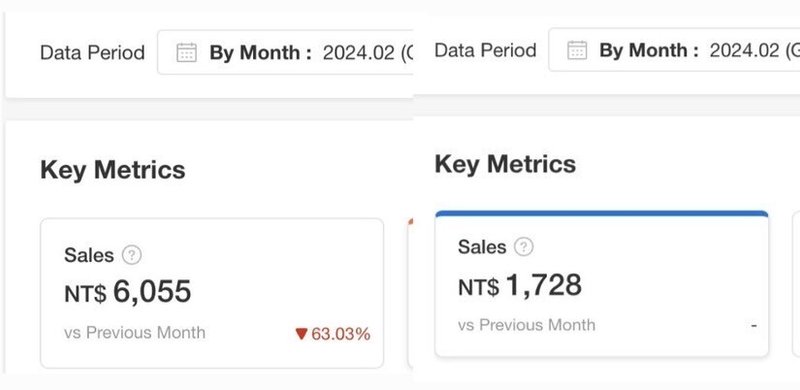800x390 pixels.
Task: Click the Data Period label in the right-hand panel
Action: click(485, 50)
